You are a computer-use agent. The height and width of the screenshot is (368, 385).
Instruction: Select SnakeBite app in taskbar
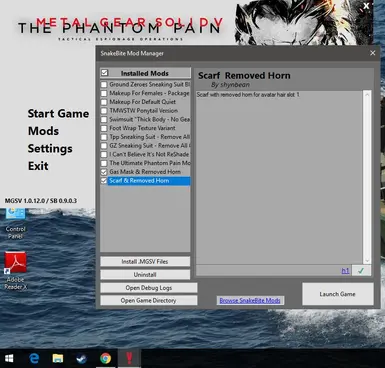(129, 358)
